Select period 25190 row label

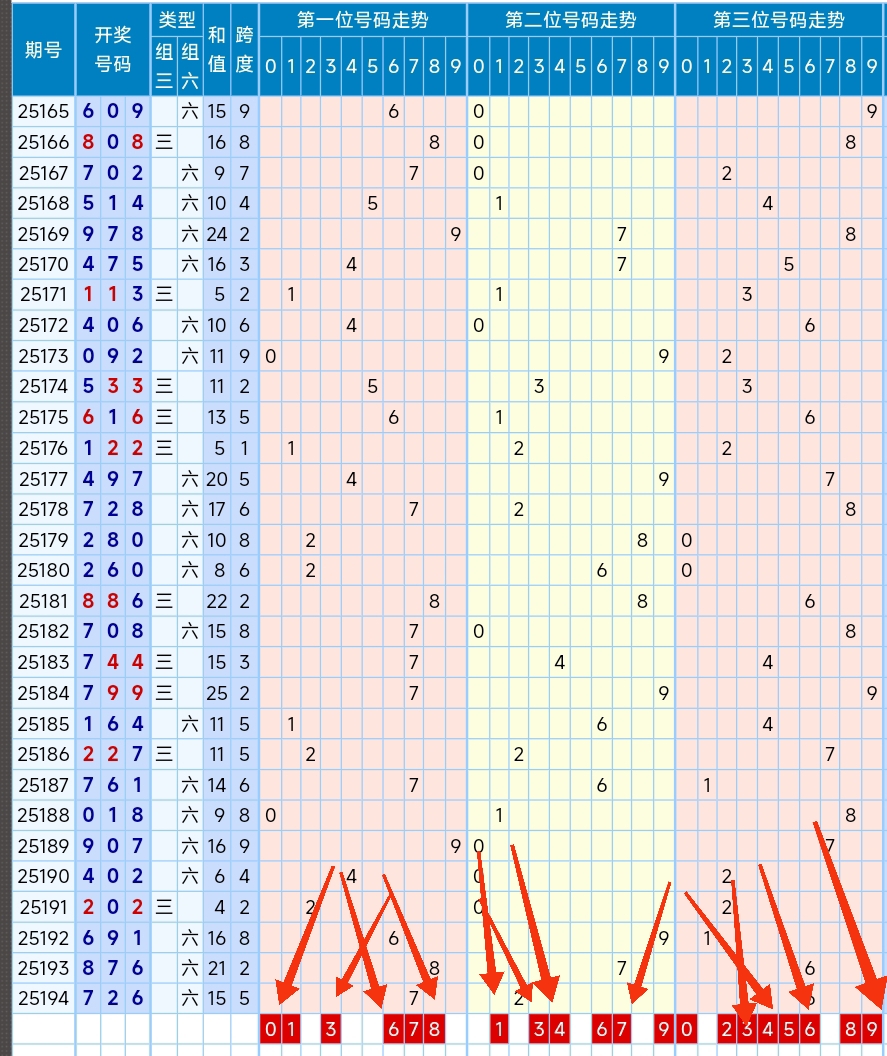click(x=43, y=876)
